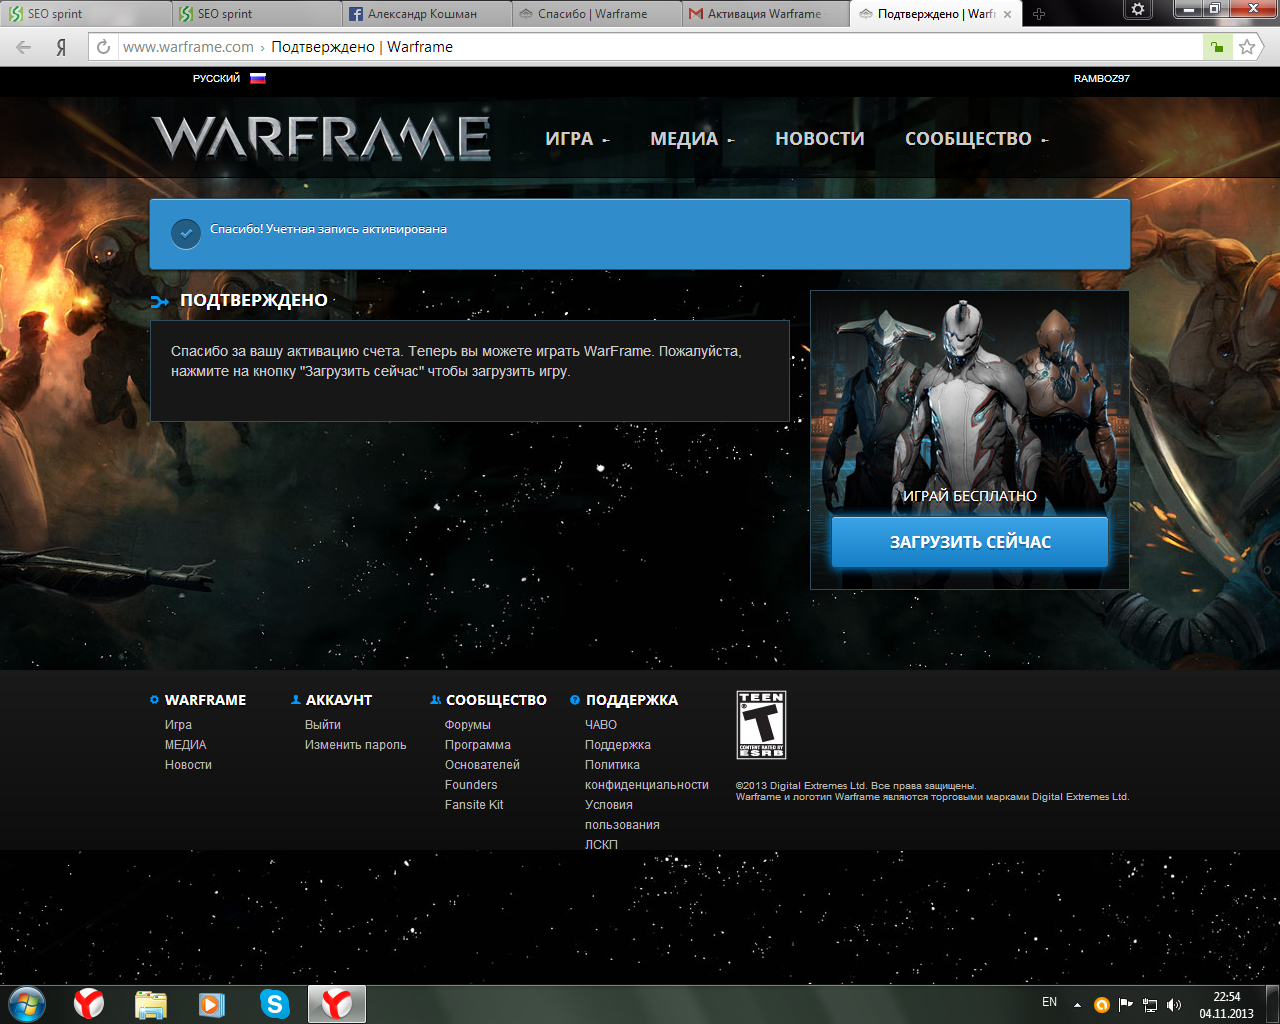
Task: Open the НОВОСТИ section
Action: pyautogui.click(x=820, y=139)
